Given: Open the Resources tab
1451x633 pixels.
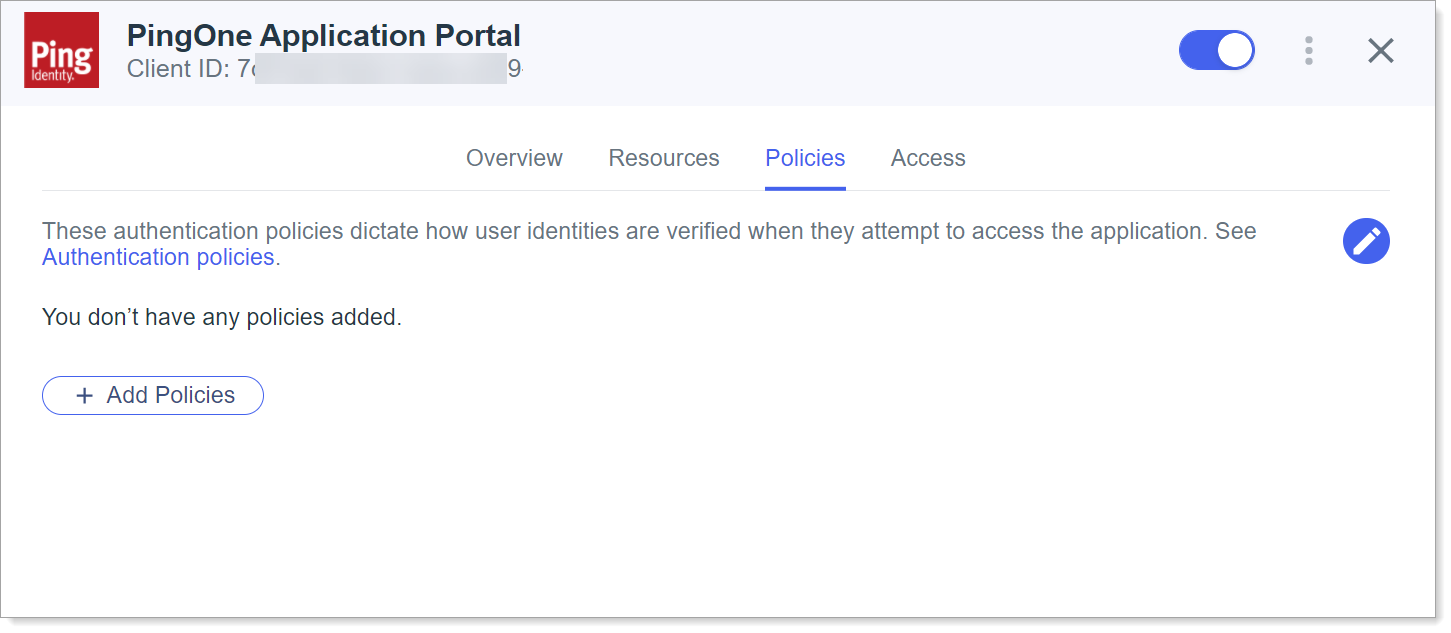Looking at the screenshot, I should [663, 158].
